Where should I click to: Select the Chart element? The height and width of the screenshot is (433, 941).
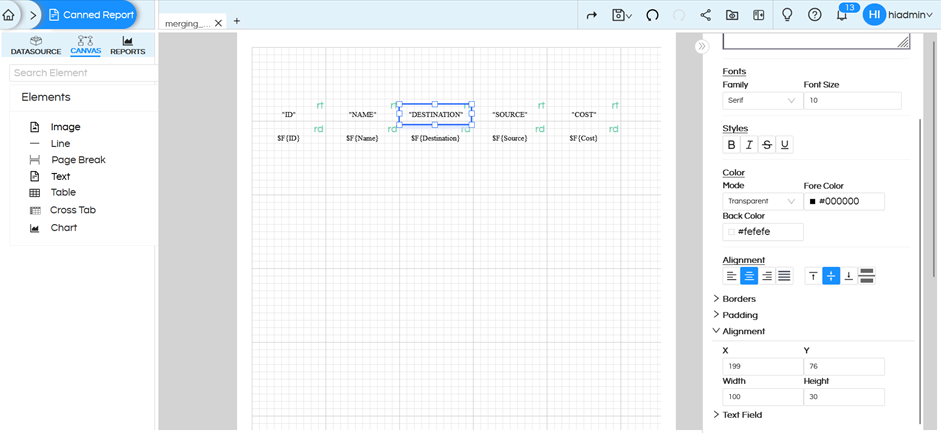point(63,228)
